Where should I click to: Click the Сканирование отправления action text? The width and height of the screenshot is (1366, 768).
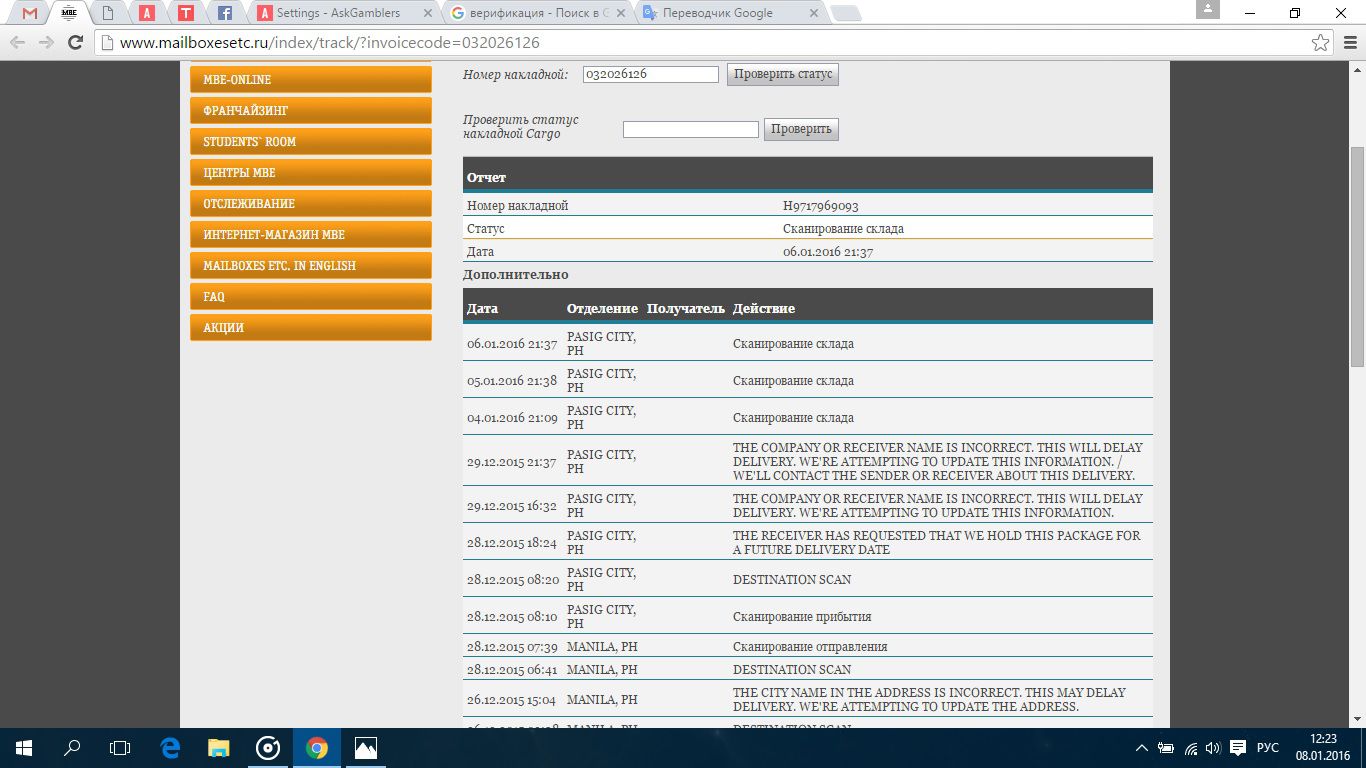click(810, 647)
